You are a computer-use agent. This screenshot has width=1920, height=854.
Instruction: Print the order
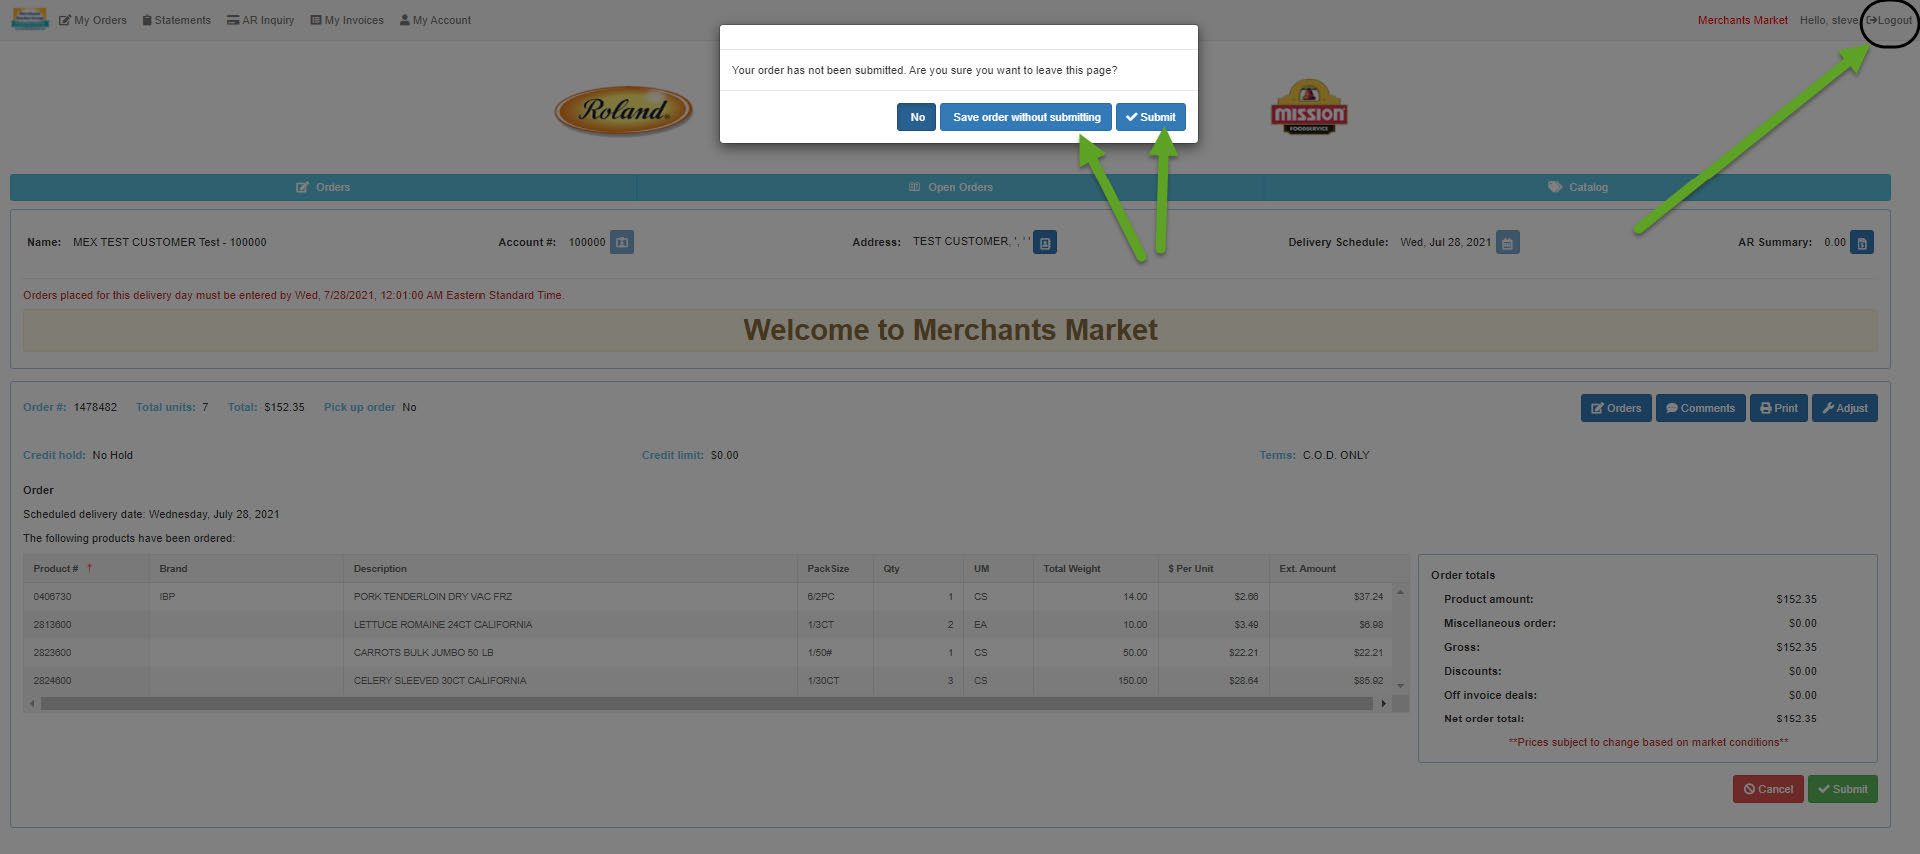click(x=1779, y=408)
